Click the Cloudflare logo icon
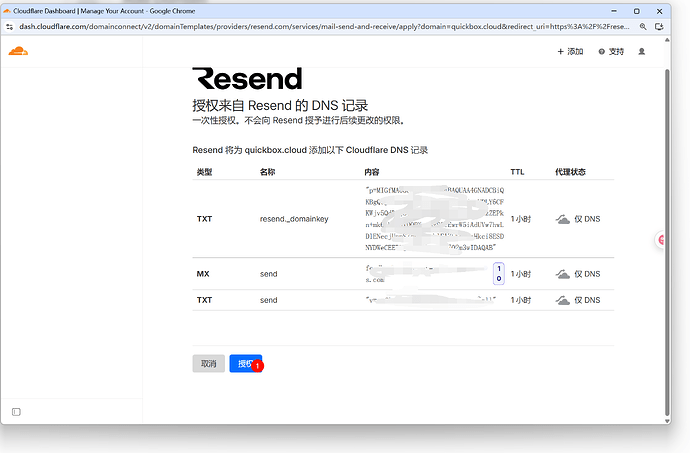The height and width of the screenshot is (453, 690). [x=18, y=51]
